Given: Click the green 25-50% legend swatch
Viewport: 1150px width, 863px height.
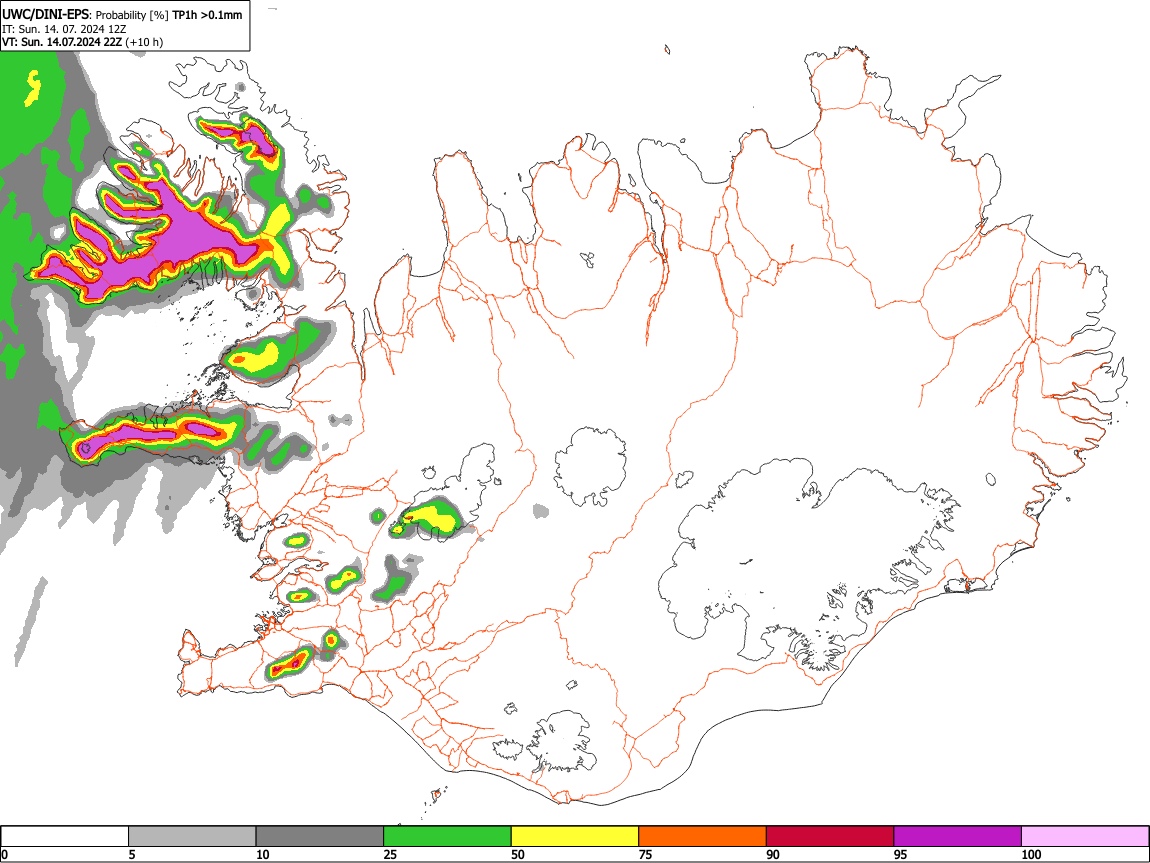Looking at the screenshot, I should [x=447, y=837].
